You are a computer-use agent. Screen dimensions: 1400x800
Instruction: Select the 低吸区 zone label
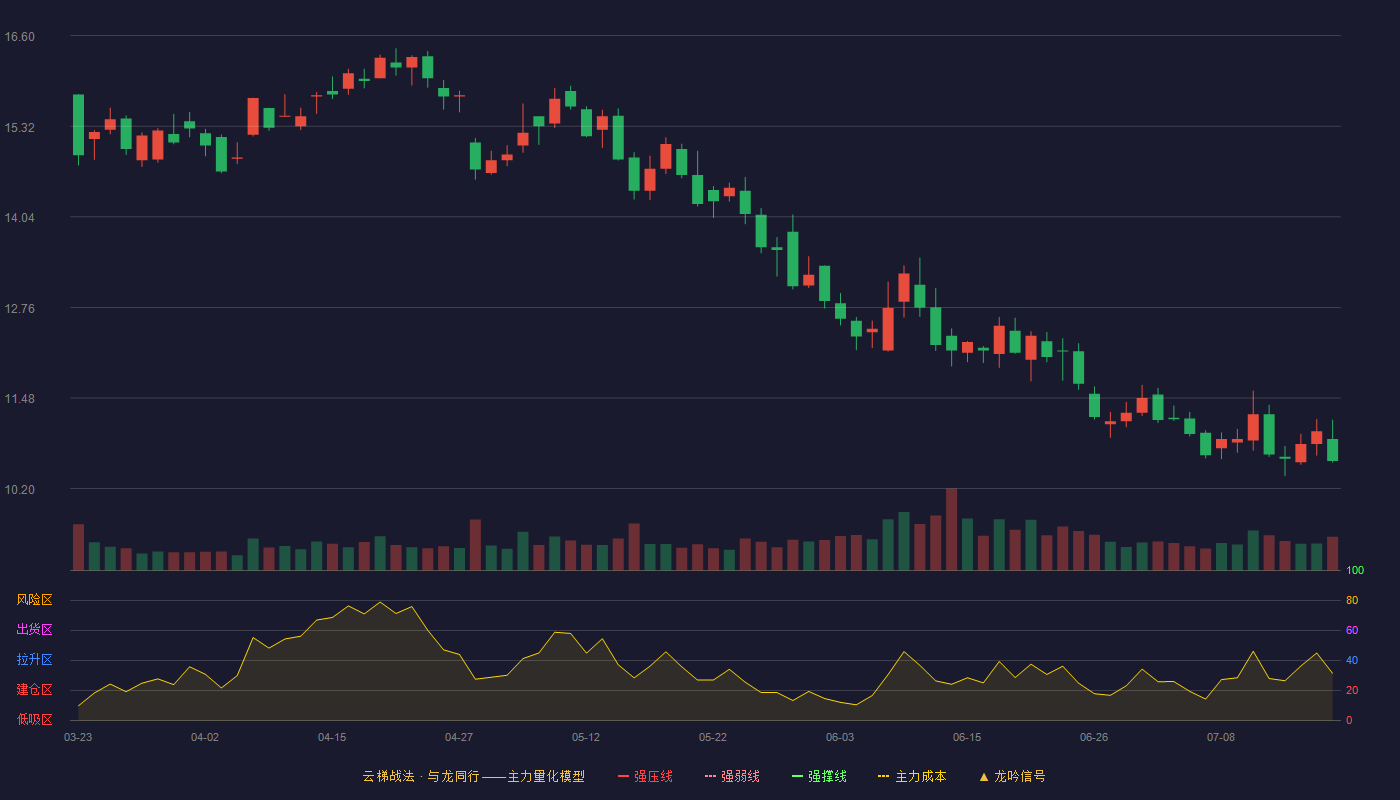(x=34, y=719)
